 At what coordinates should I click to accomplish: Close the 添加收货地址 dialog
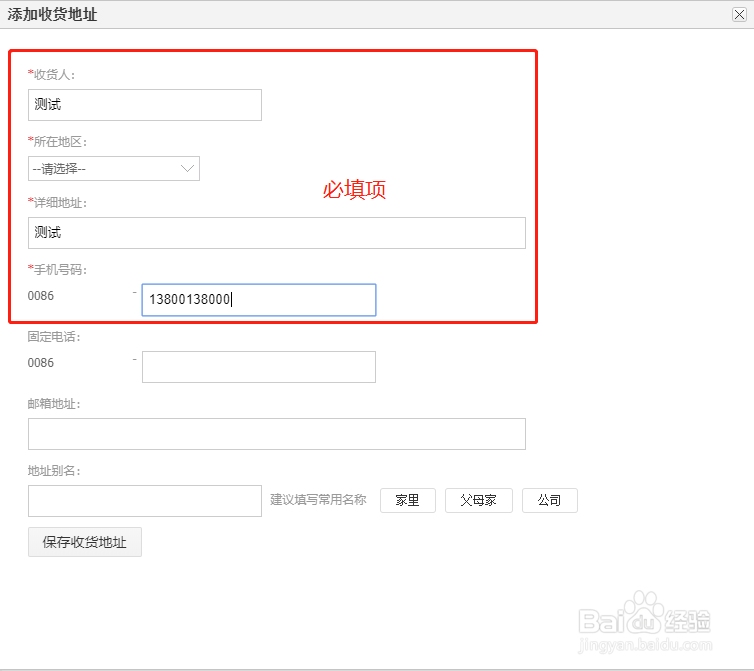[739, 14]
